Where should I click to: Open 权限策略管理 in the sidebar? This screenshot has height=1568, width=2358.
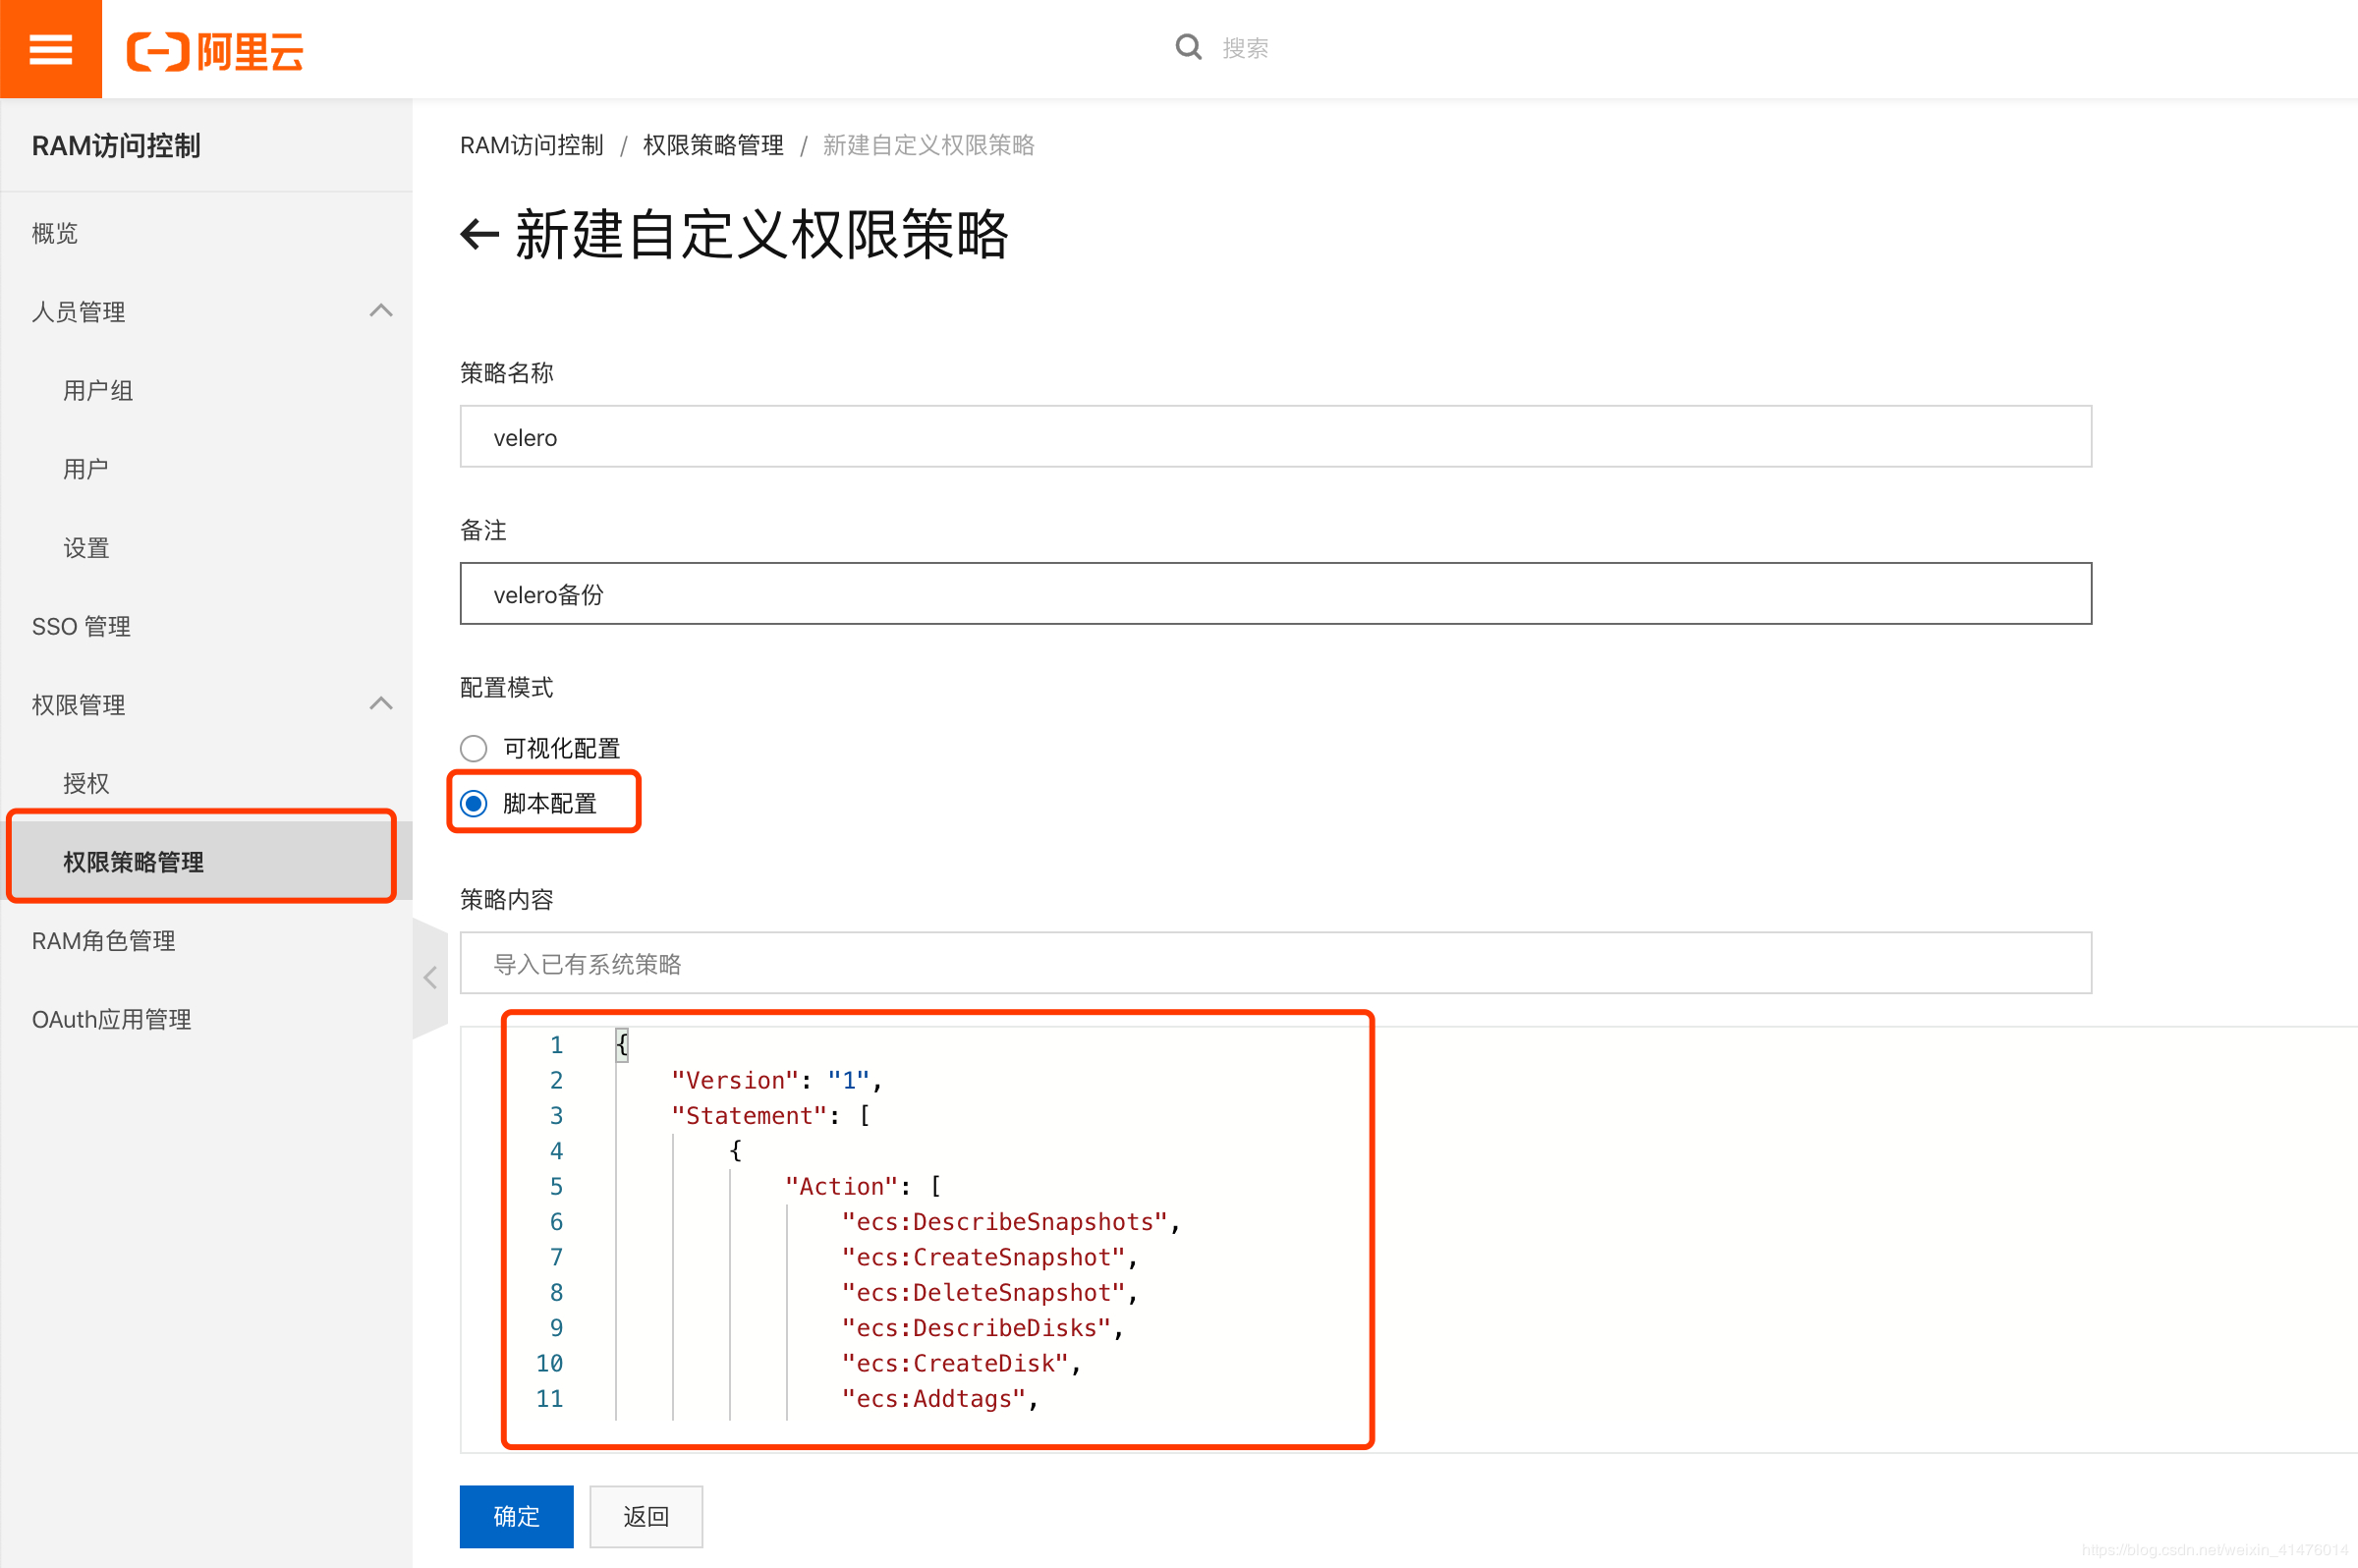coord(133,861)
